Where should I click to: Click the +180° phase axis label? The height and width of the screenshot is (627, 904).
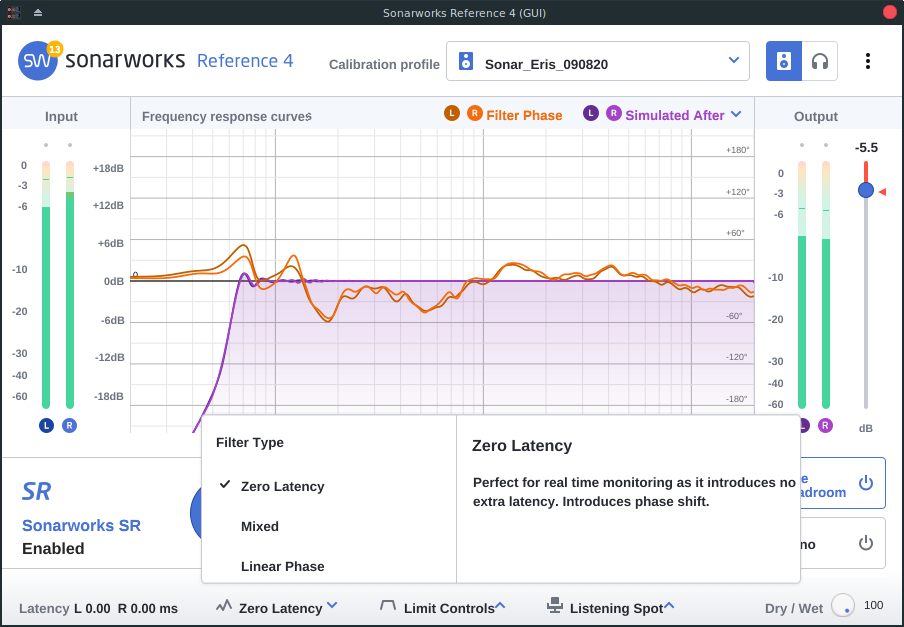coord(737,150)
